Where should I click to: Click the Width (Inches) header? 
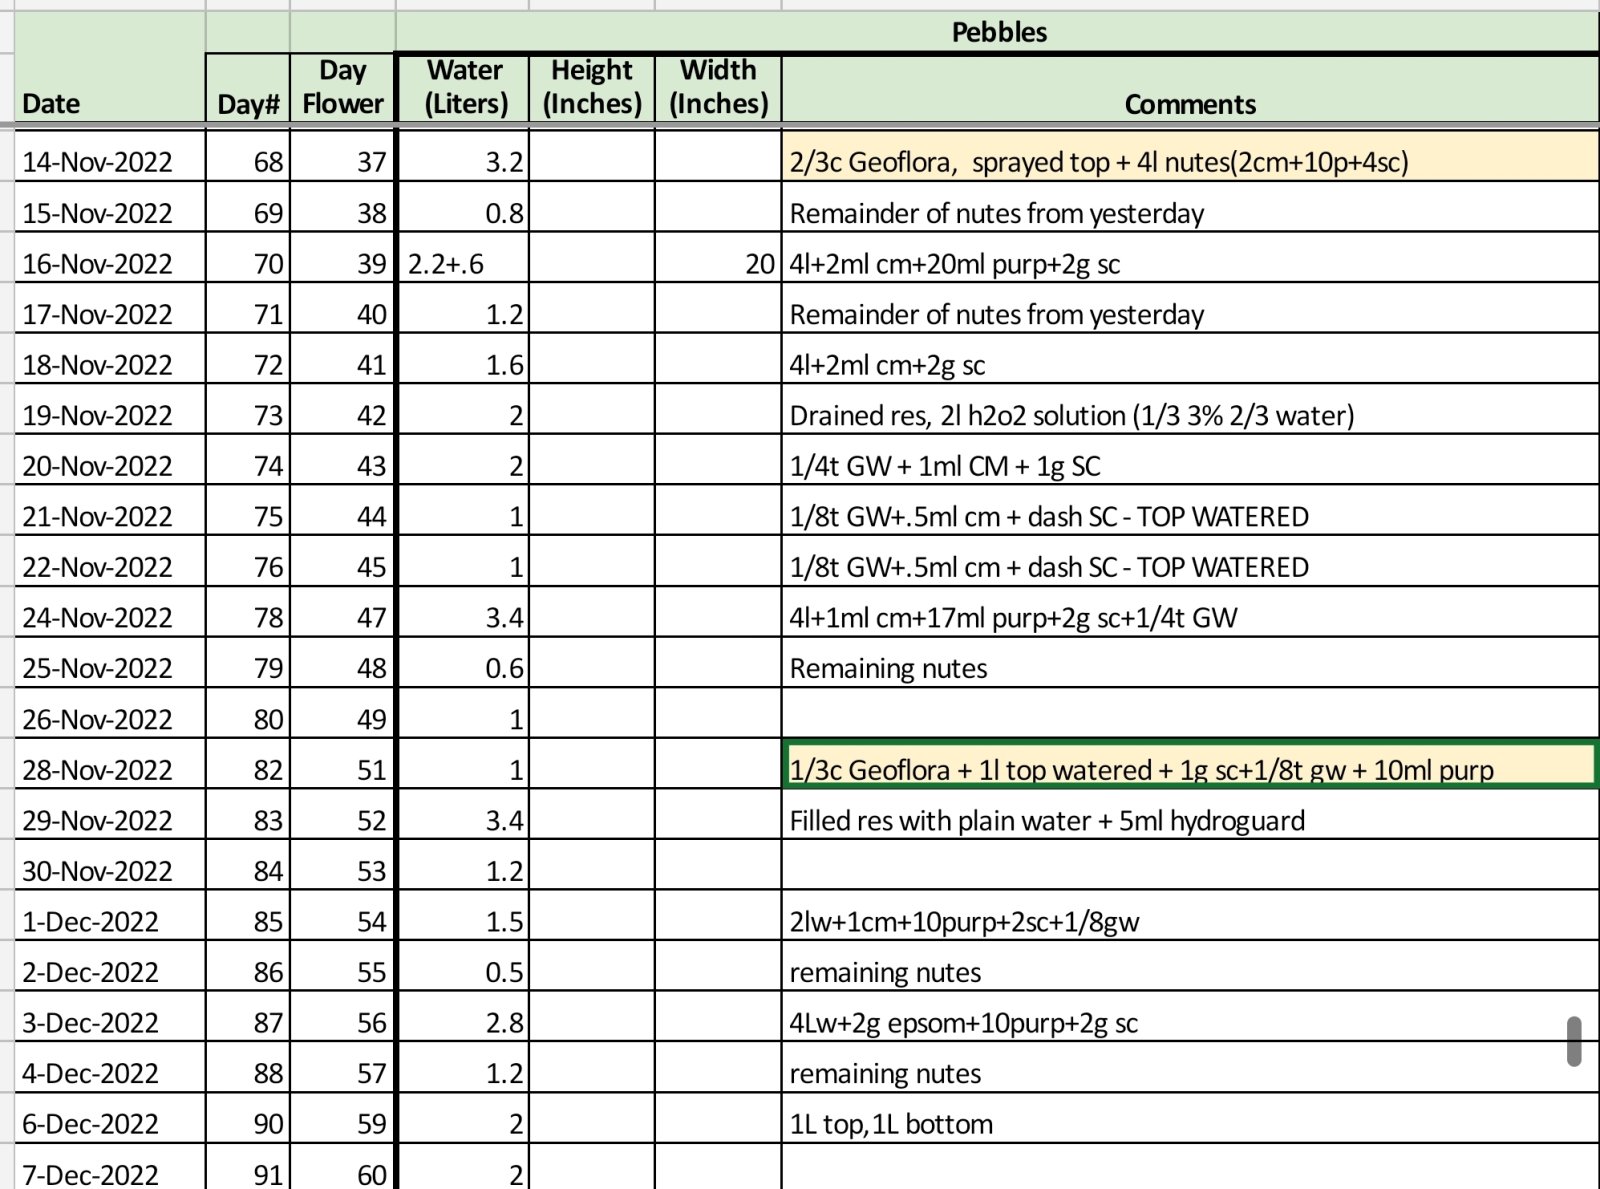pyautogui.click(x=718, y=88)
